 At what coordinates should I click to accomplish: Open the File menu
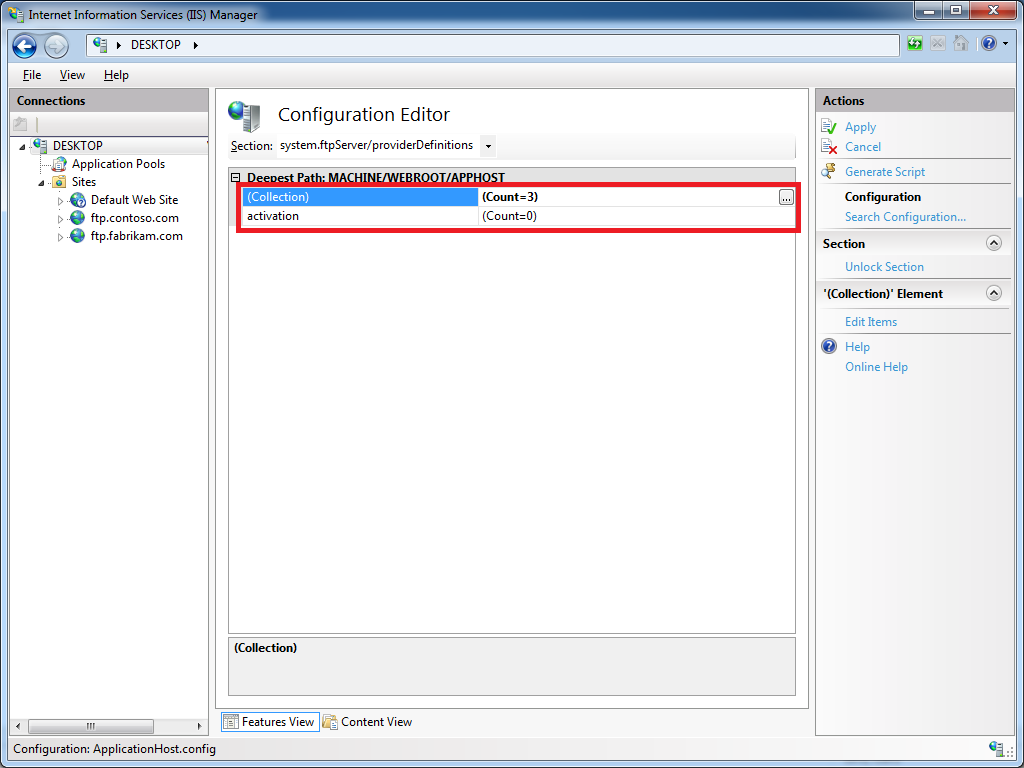coord(32,75)
